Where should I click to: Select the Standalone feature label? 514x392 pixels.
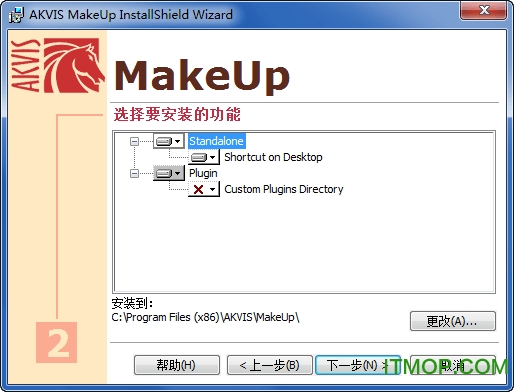[x=216, y=141]
